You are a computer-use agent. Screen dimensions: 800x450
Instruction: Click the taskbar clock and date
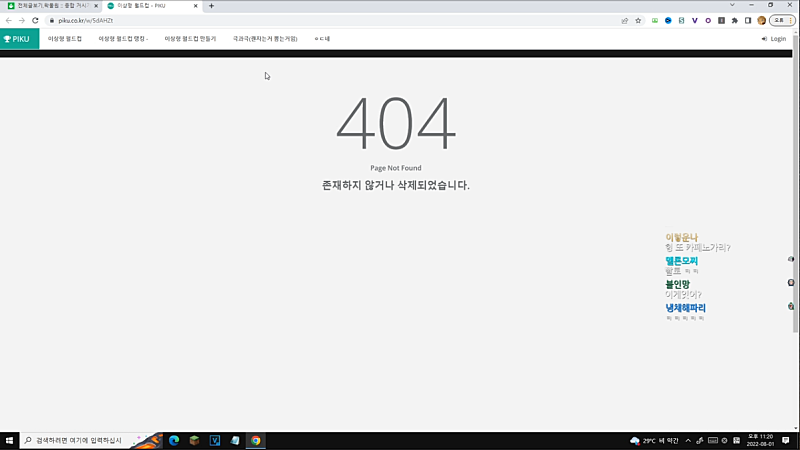tap(761, 440)
